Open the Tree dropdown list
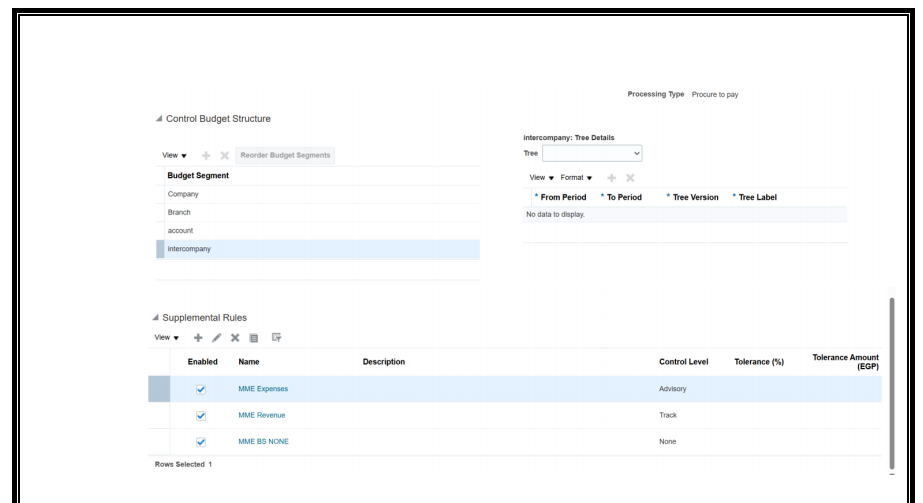Viewport: 923px width, 503px height. 592,154
